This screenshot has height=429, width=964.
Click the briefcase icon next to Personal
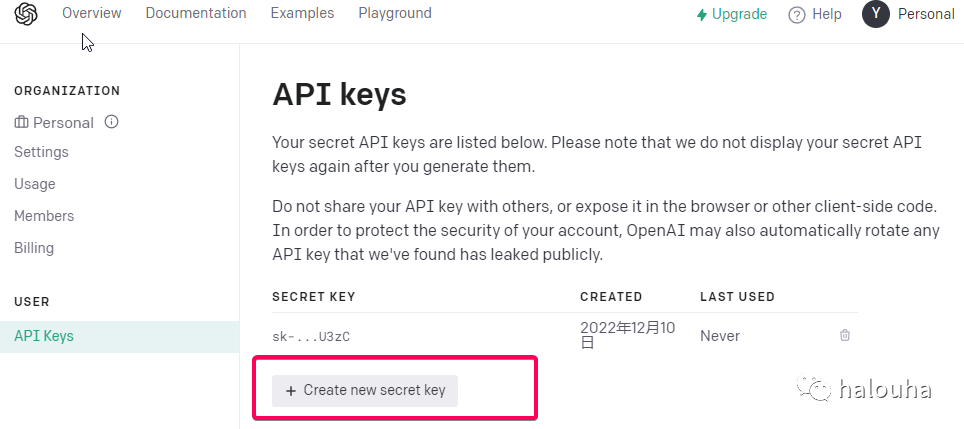tap(21, 122)
